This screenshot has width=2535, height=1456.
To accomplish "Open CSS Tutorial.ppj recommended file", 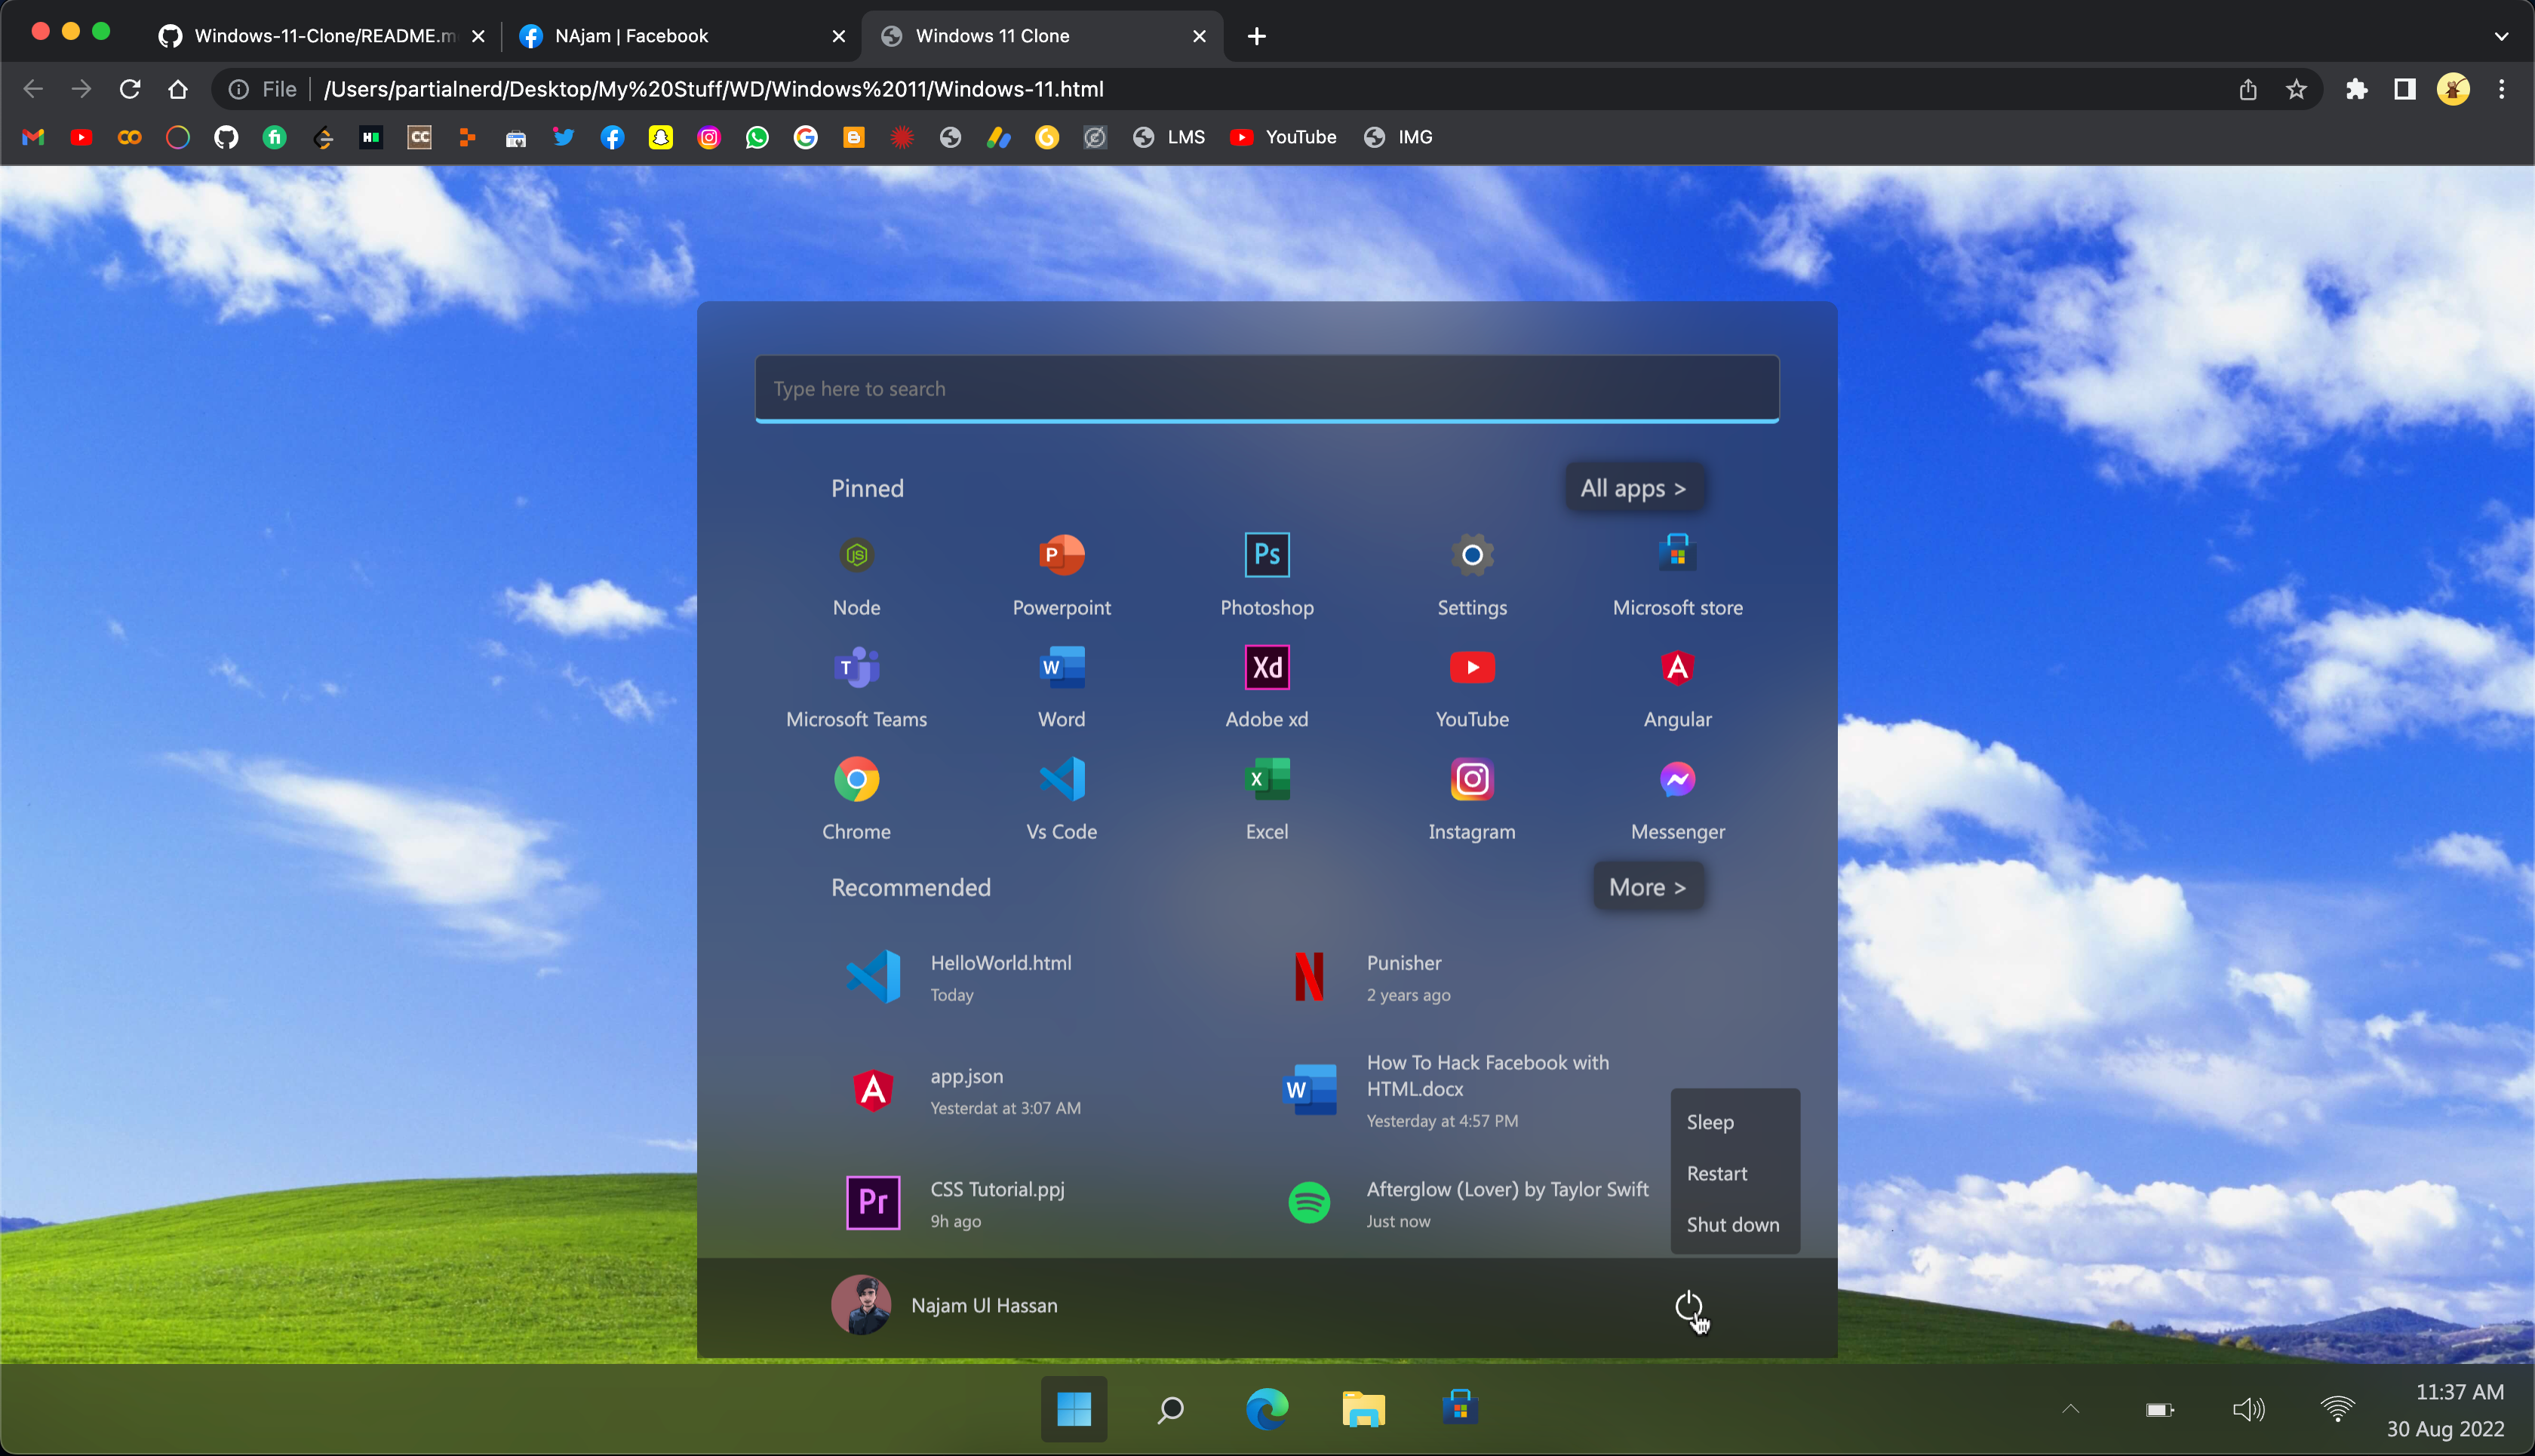I will click(x=955, y=1204).
